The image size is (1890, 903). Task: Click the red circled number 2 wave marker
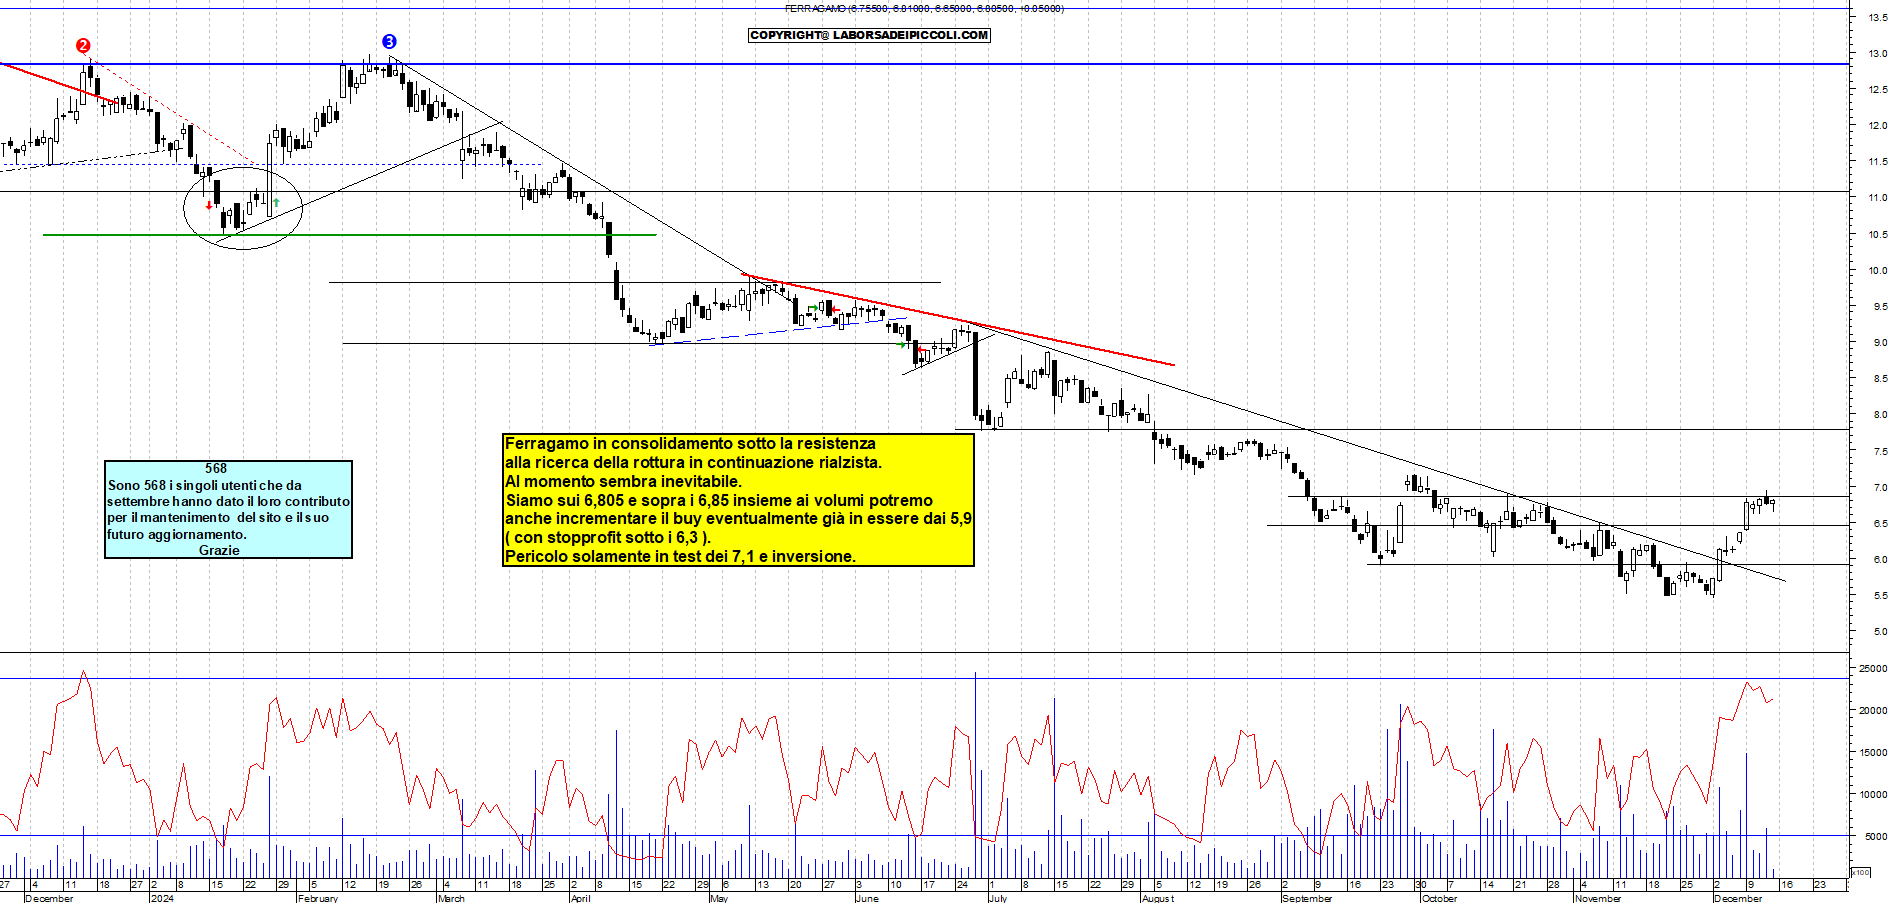pos(83,46)
